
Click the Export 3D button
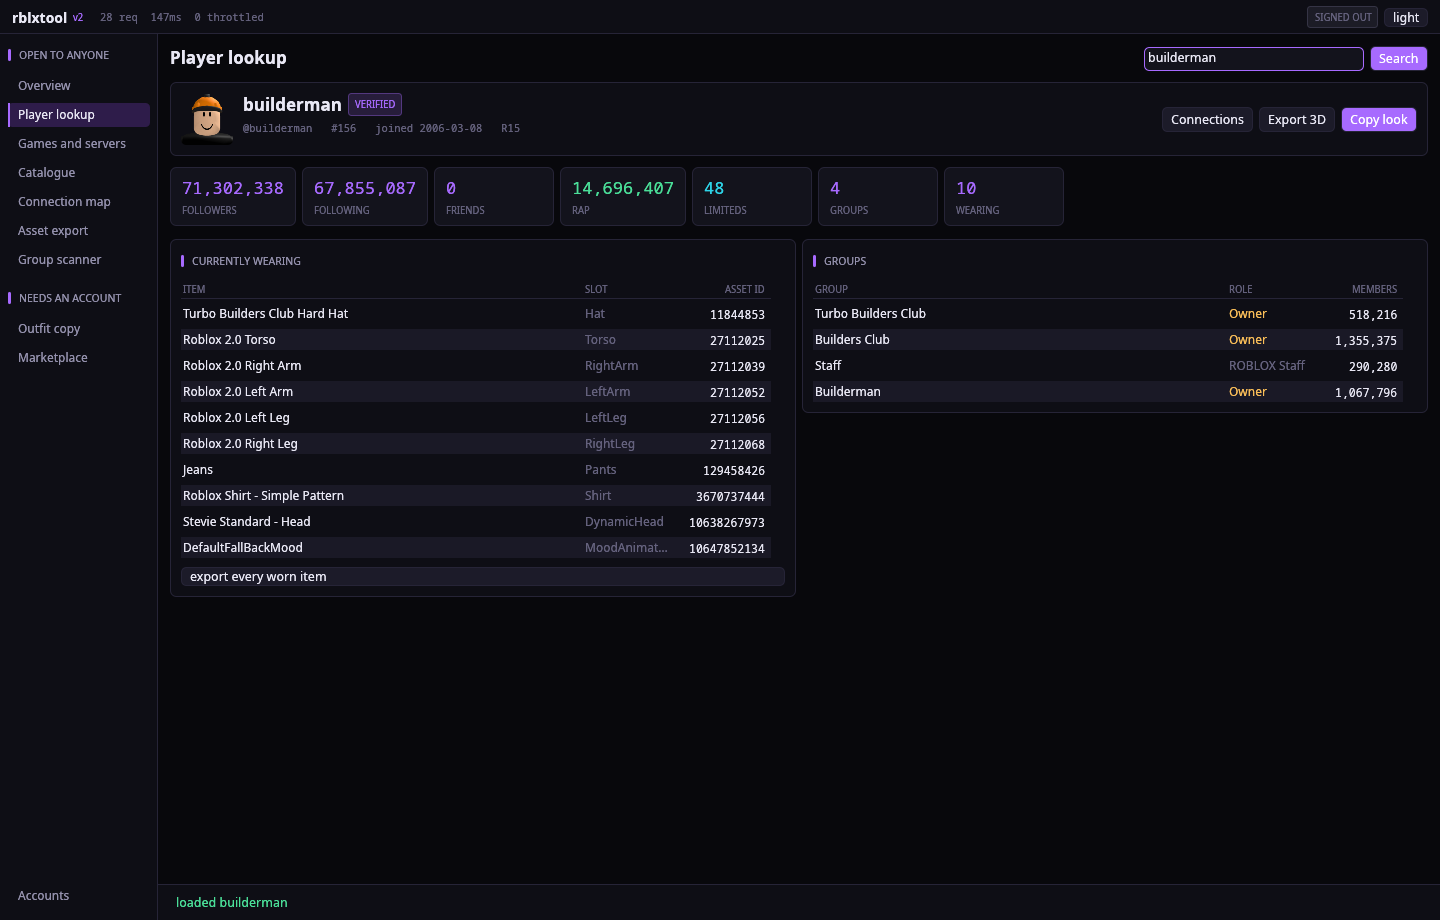click(1296, 120)
